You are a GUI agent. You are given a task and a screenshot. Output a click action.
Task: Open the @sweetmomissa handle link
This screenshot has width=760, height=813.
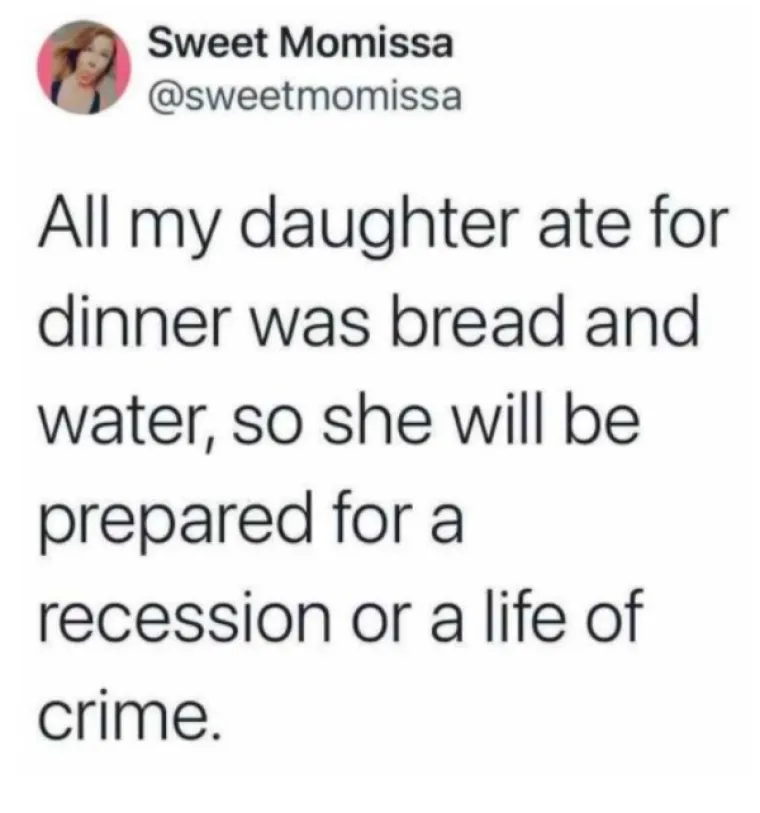pos(304,97)
